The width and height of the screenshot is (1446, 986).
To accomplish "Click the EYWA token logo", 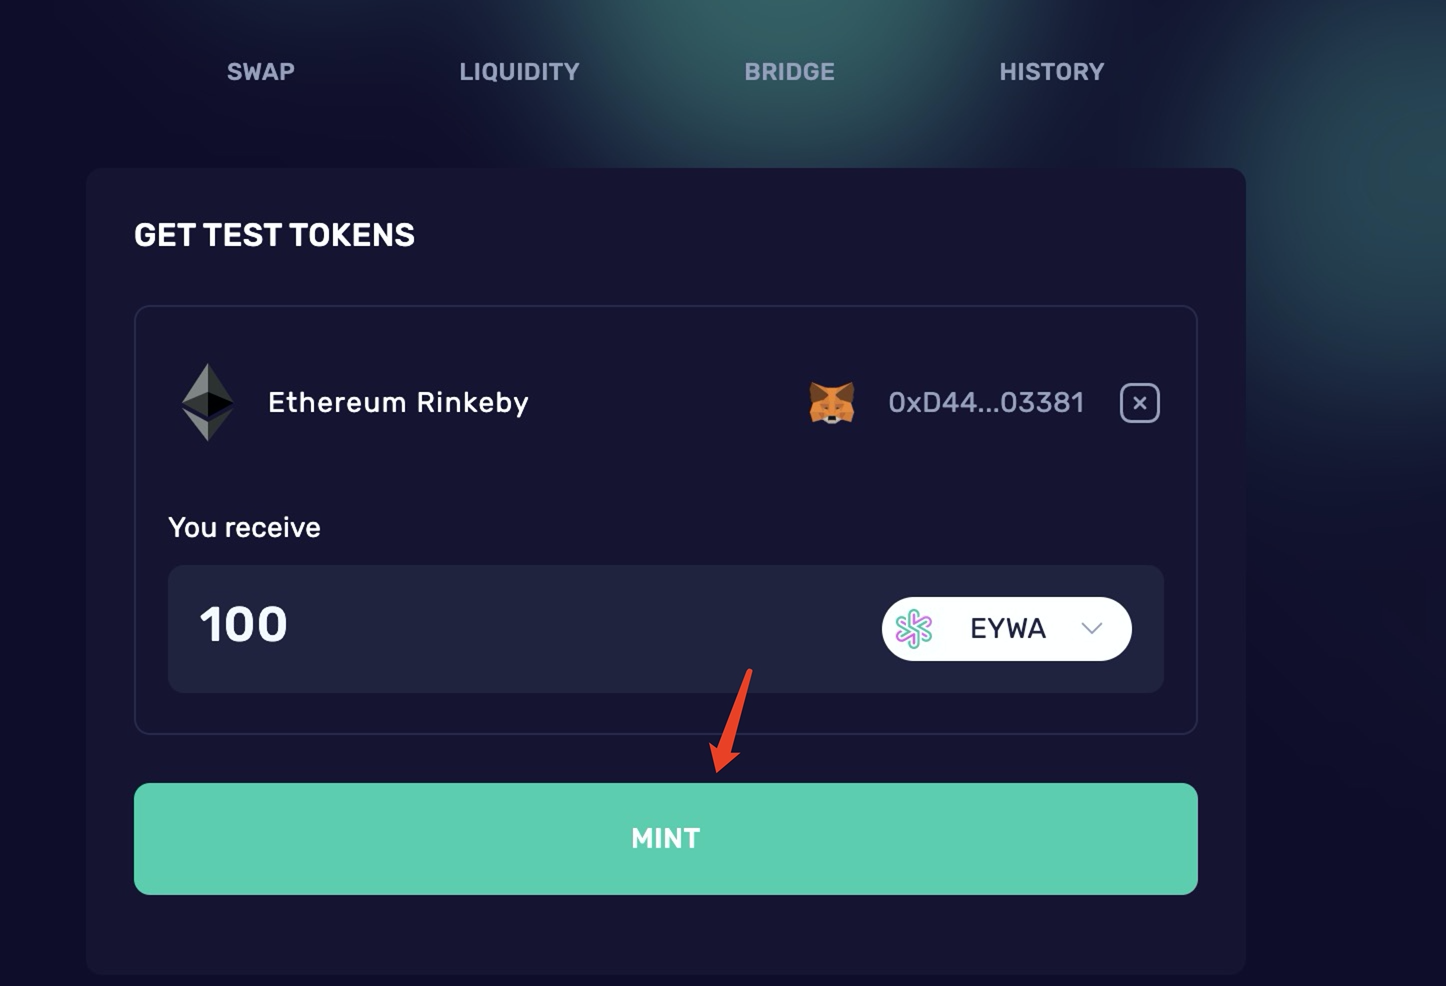I will 914,629.
